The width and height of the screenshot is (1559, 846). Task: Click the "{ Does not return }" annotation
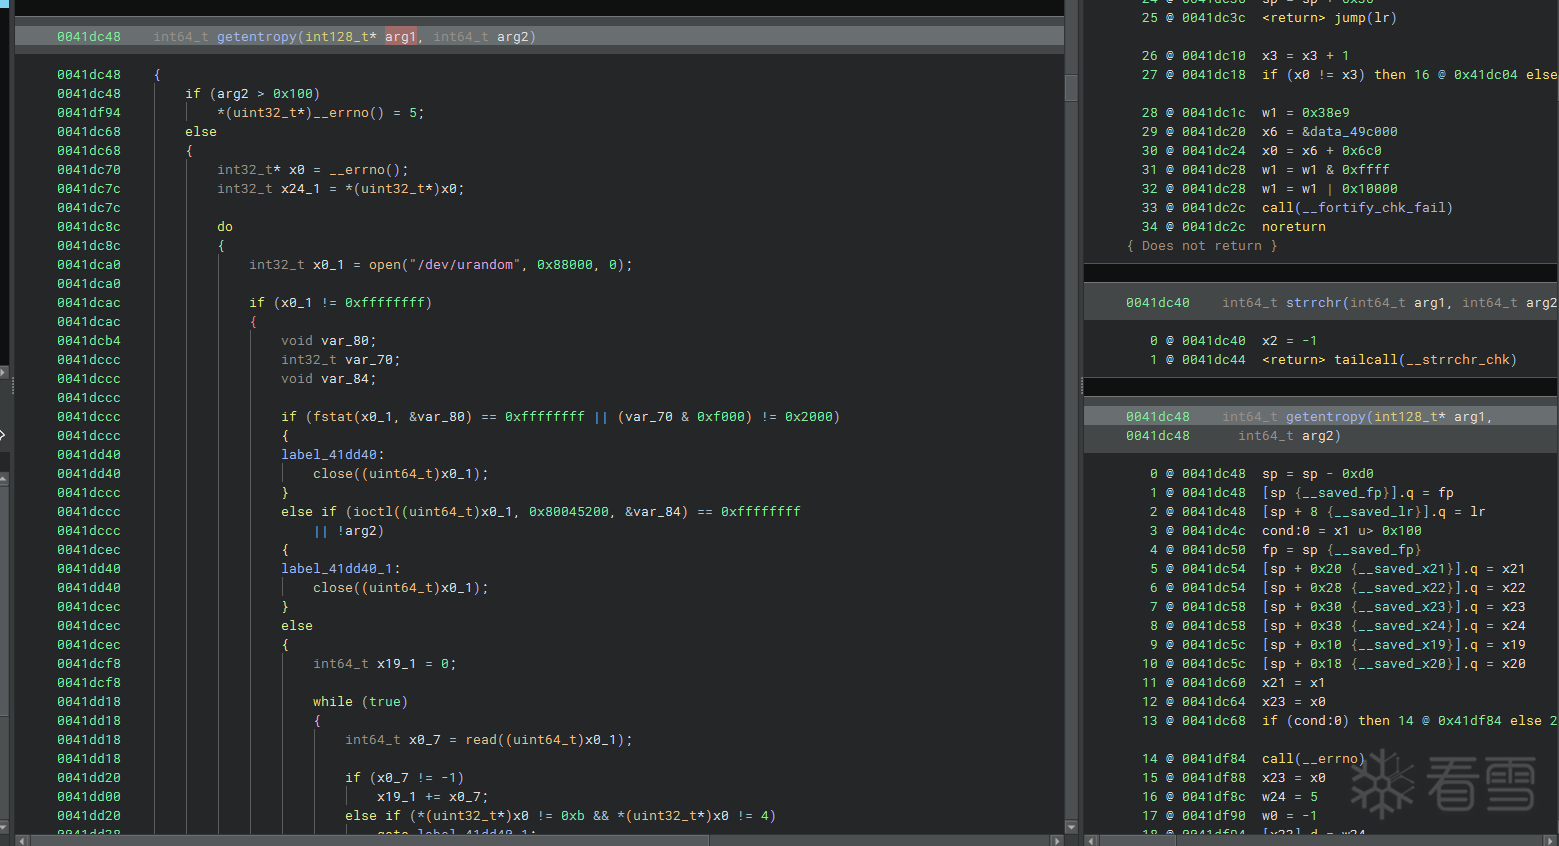pos(1202,246)
